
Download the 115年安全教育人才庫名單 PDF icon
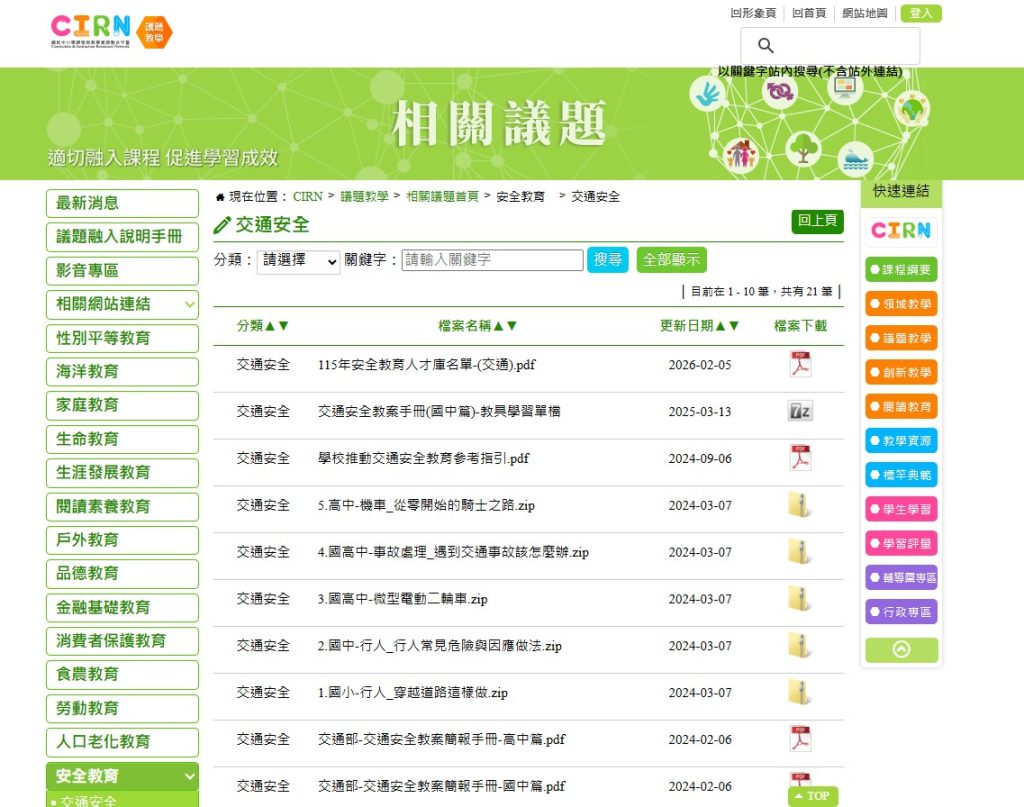click(x=800, y=364)
